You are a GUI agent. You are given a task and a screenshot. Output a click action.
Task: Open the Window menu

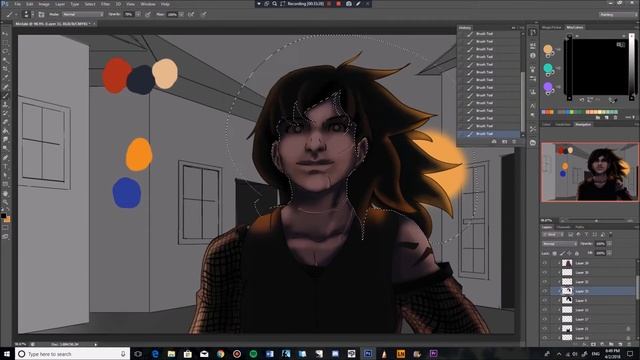[x=148, y=4]
